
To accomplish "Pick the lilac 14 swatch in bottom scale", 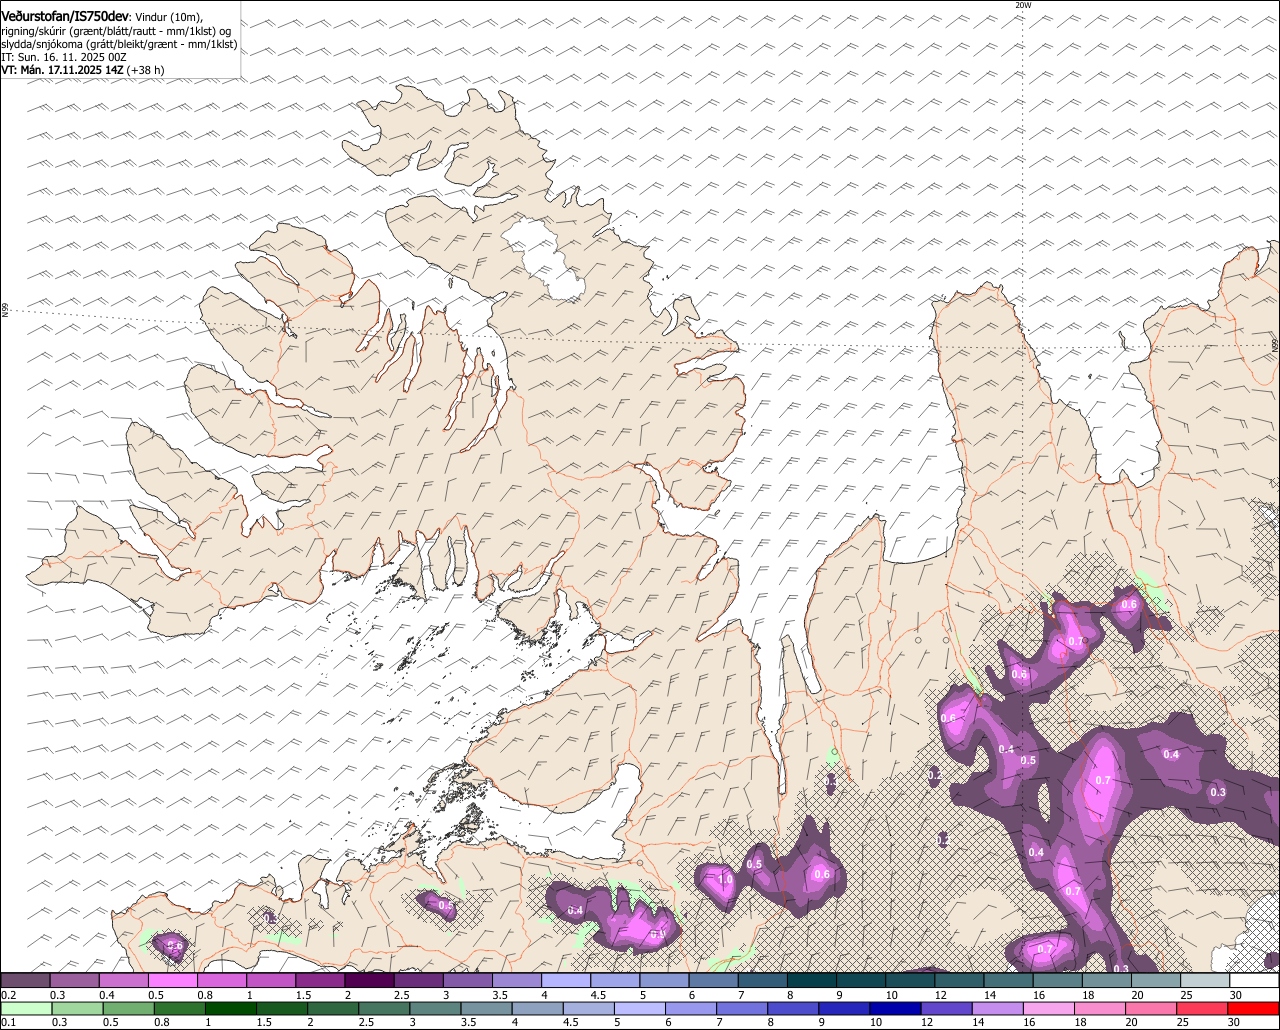I will click(998, 1008).
